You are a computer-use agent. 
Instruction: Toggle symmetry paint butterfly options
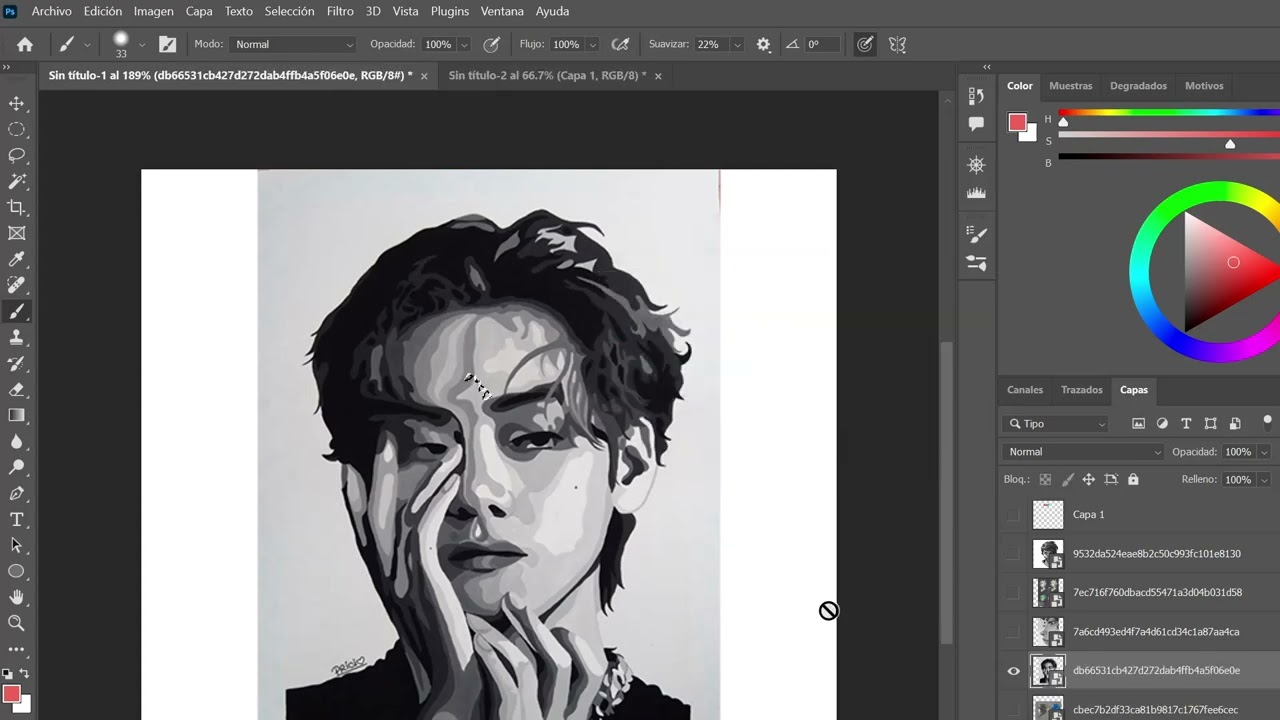897,44
